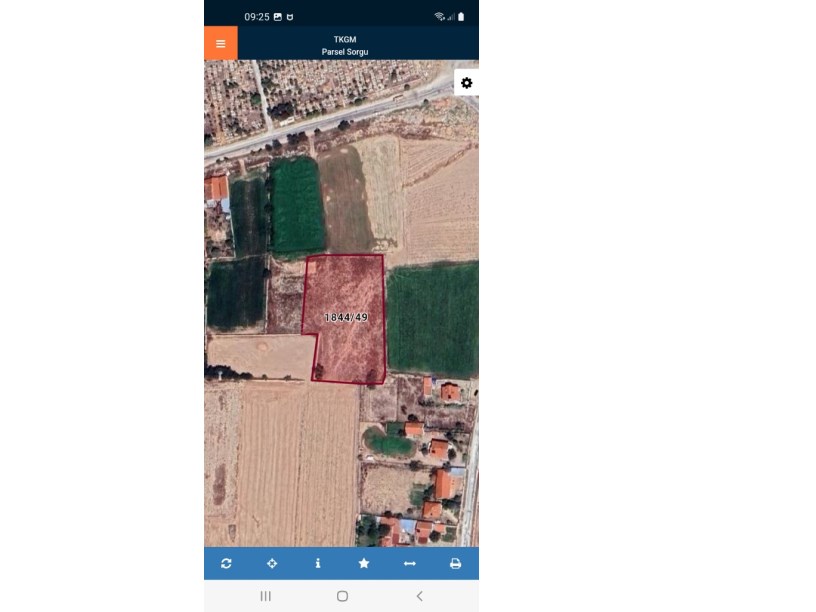Screen dimensions: 816x612
Task: Select the large green field beside highlighted parcel
Action: click(432, 318)
